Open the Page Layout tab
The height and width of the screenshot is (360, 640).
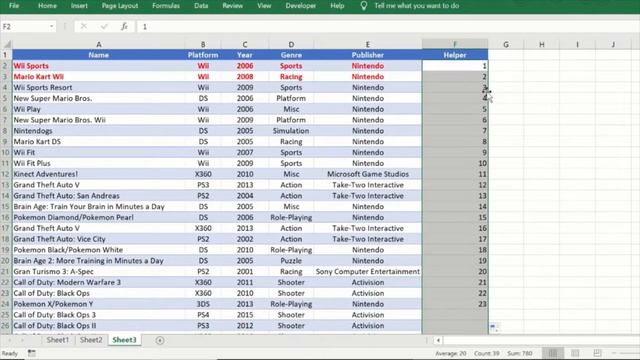pyautogui.click(x=120, y=6)
